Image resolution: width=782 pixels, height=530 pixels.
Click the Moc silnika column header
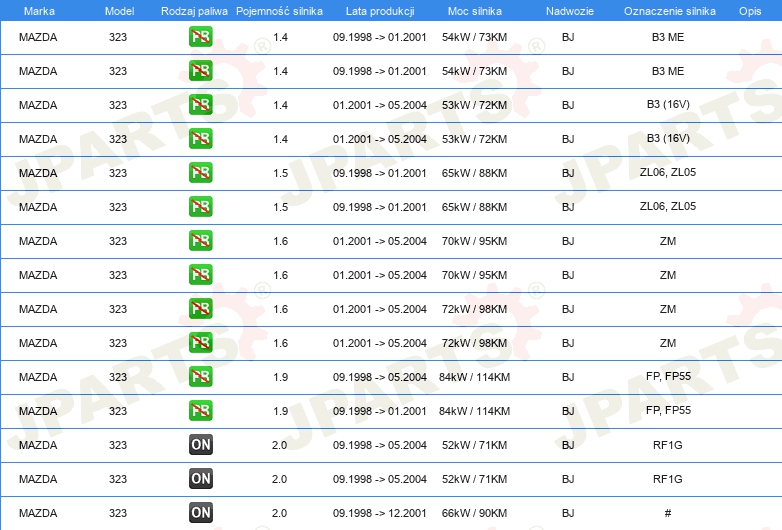coord(475,10)
